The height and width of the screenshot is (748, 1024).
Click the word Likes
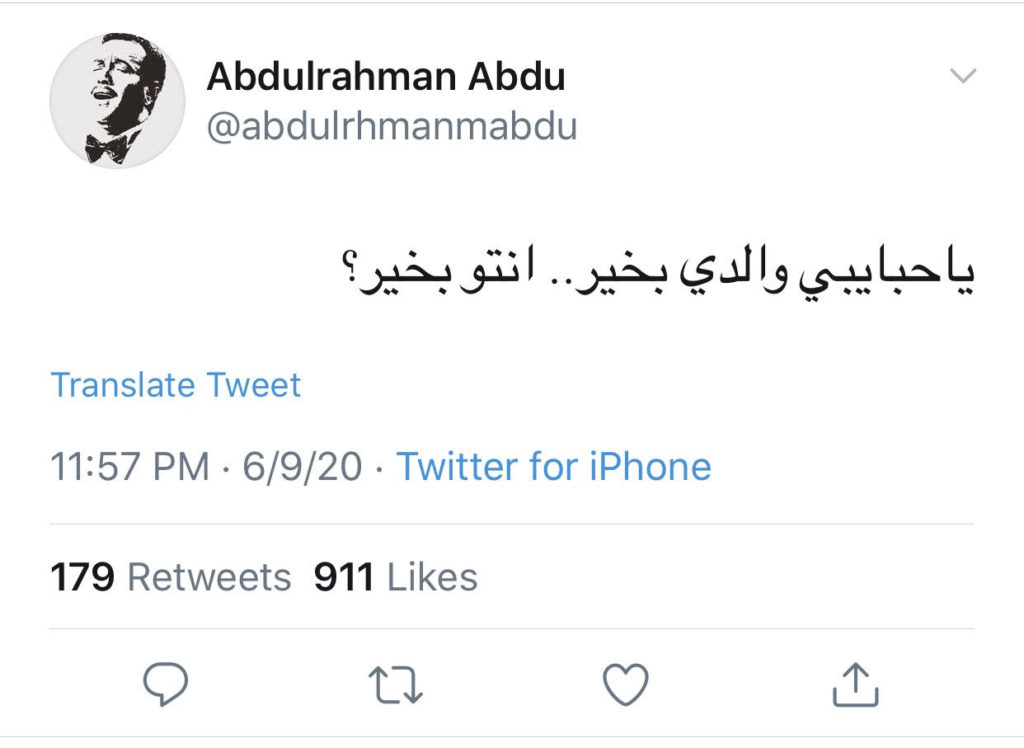pos(432,577)
